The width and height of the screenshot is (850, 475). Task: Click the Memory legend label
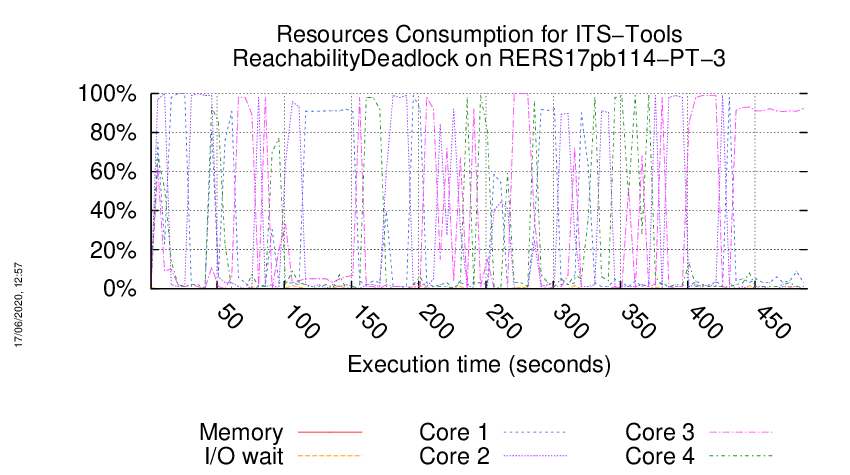(241, 432)
